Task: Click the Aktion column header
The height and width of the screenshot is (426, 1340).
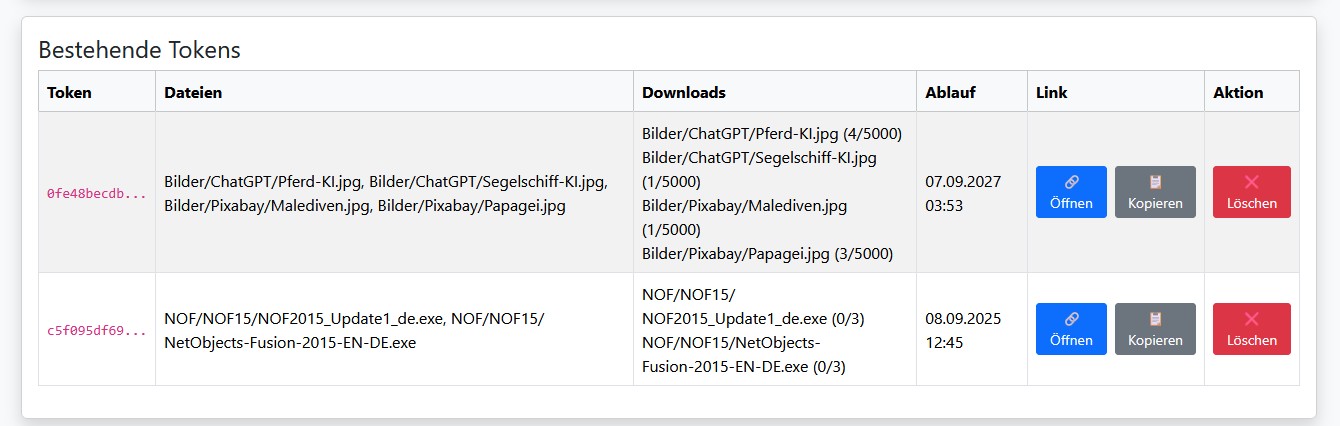Action: click(x=1238, y=92)
